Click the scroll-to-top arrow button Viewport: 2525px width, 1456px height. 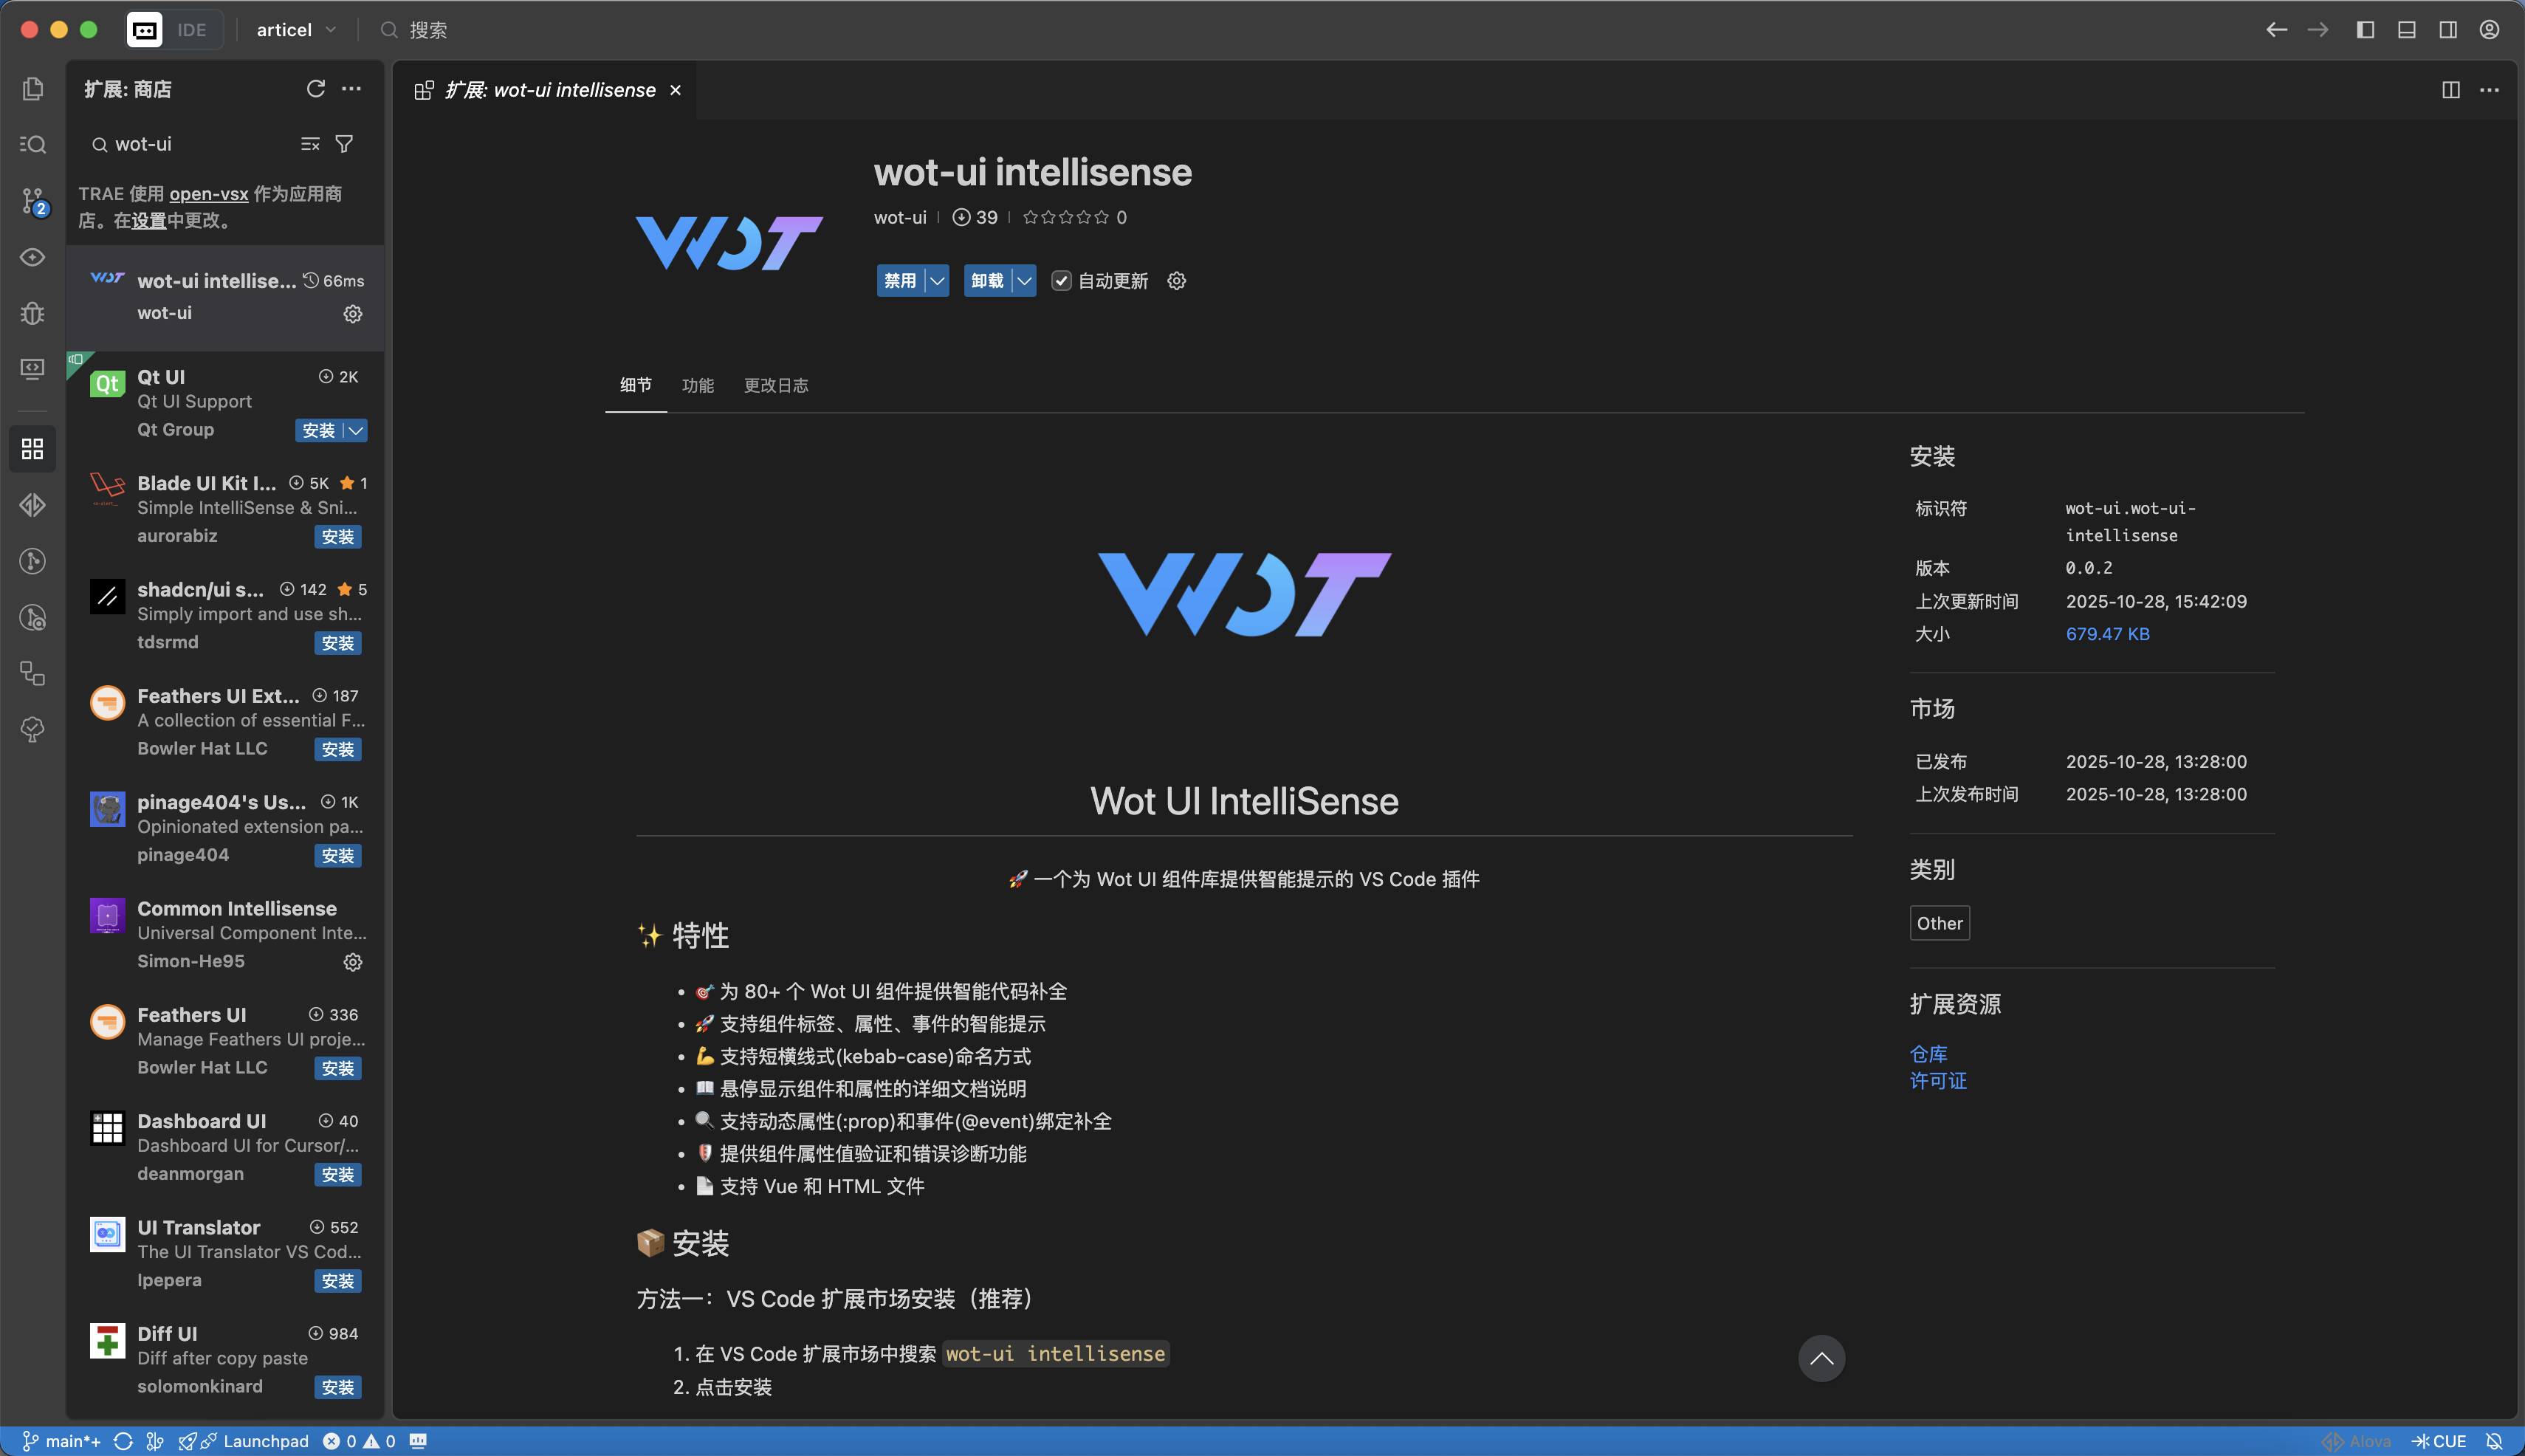click(x=1821, y=1358)
